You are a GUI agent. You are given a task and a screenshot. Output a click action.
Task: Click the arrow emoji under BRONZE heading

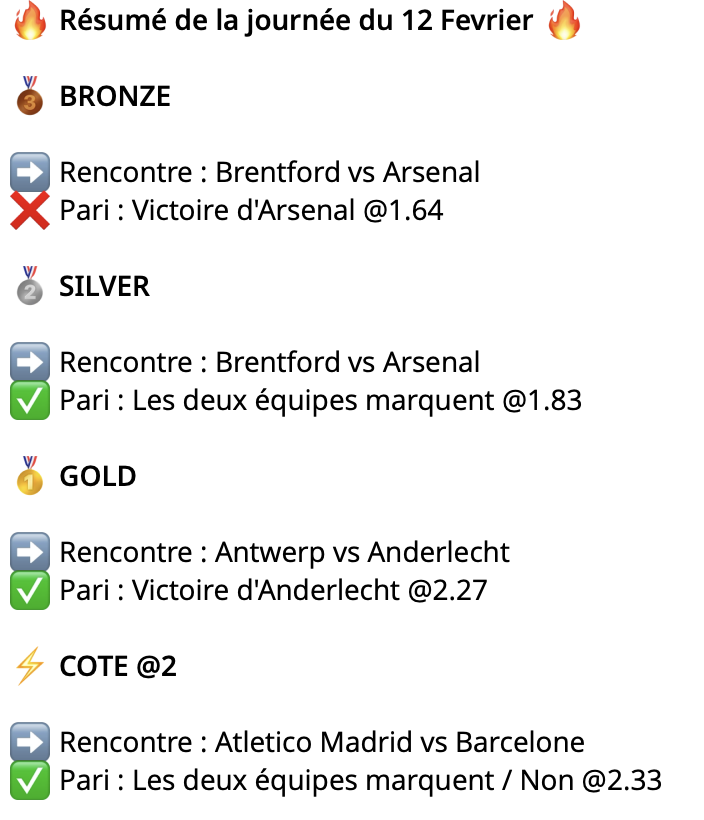[x=30, y=172]
